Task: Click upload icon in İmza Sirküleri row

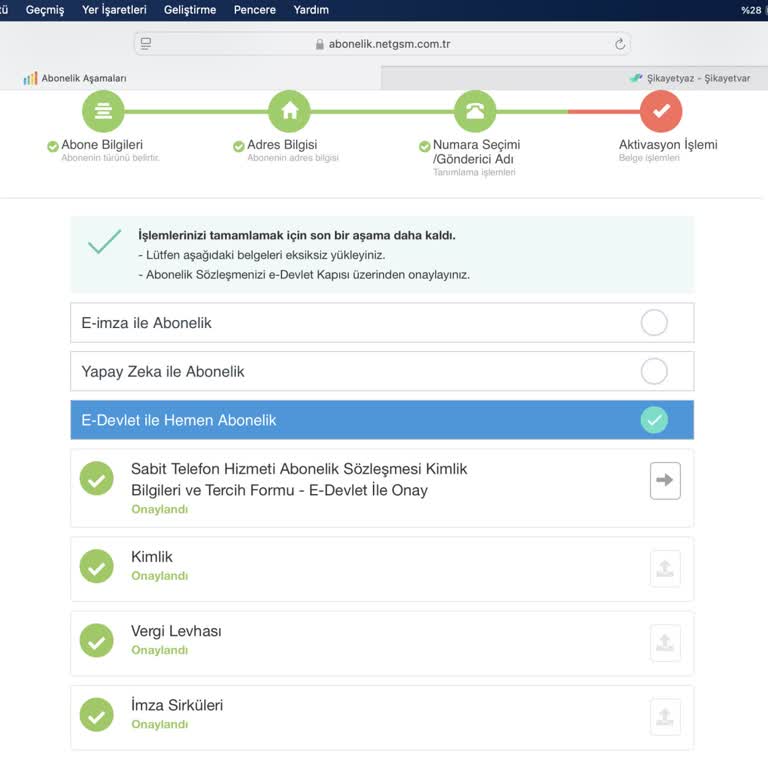Action: coord(665,717)
